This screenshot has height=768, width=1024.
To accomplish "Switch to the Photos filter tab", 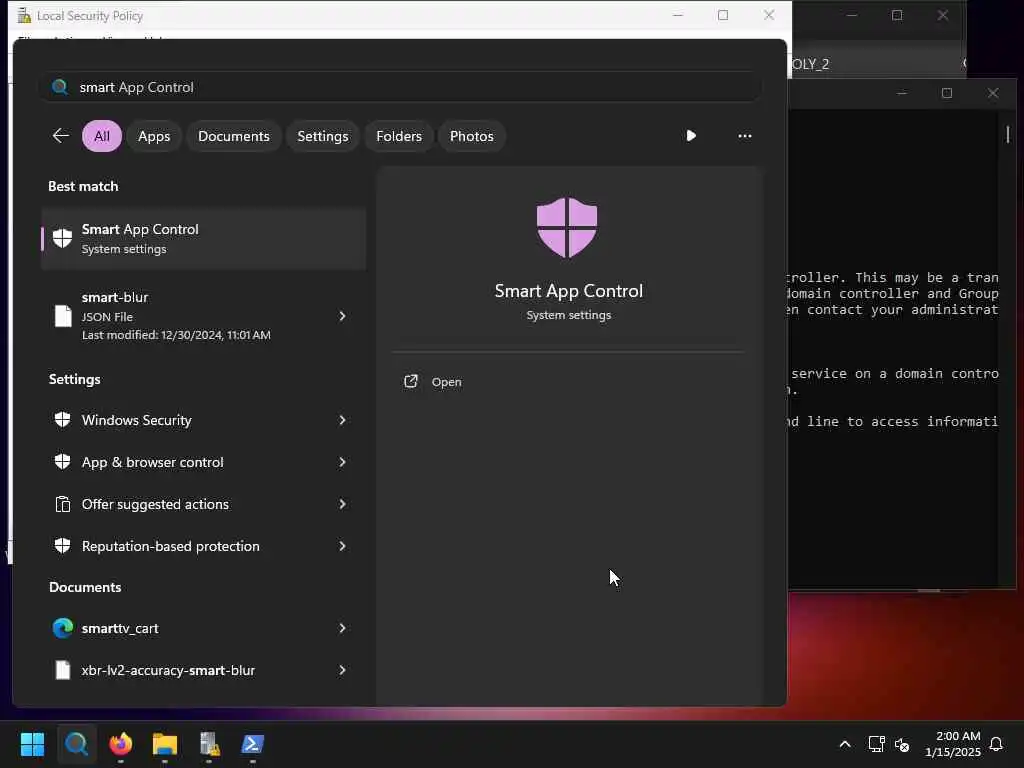I will pos(472,136).
